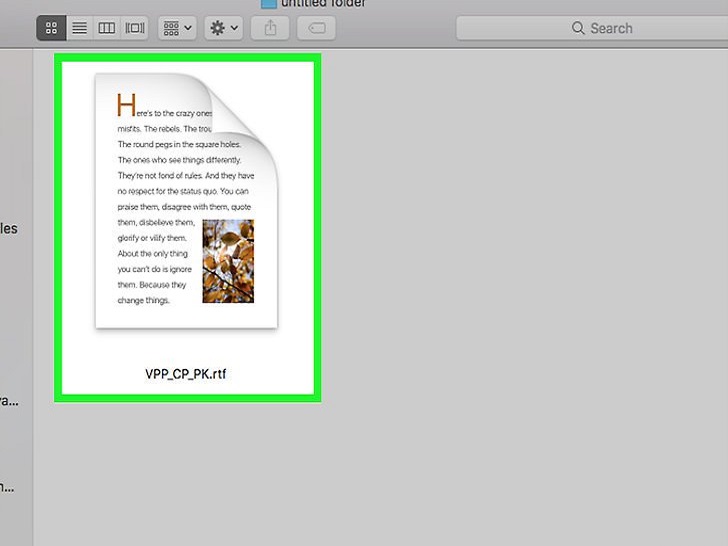Open the gear Action menu

coord(222,28)
